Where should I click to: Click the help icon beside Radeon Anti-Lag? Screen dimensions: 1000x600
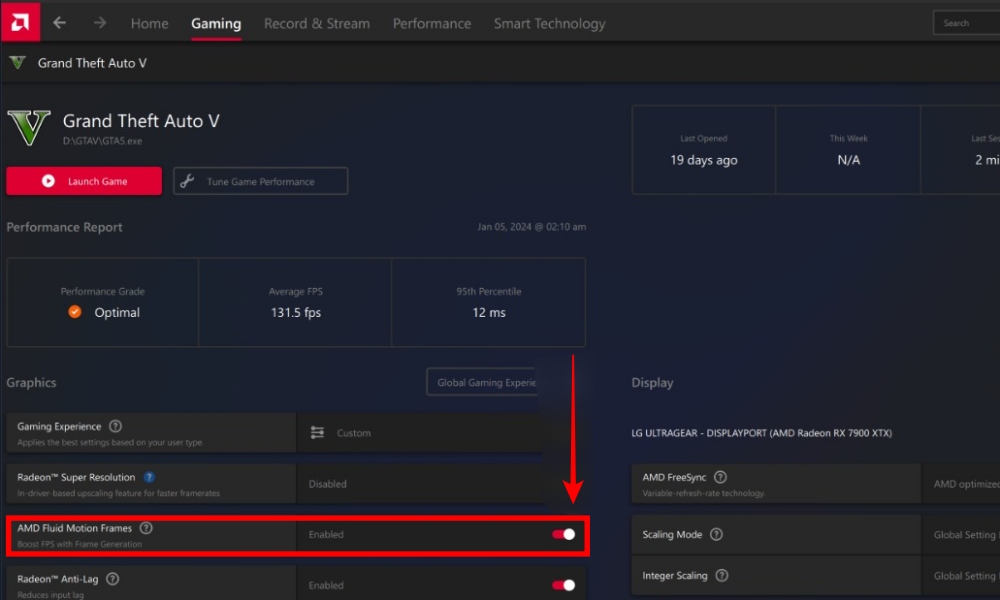[x=113, y=578]
